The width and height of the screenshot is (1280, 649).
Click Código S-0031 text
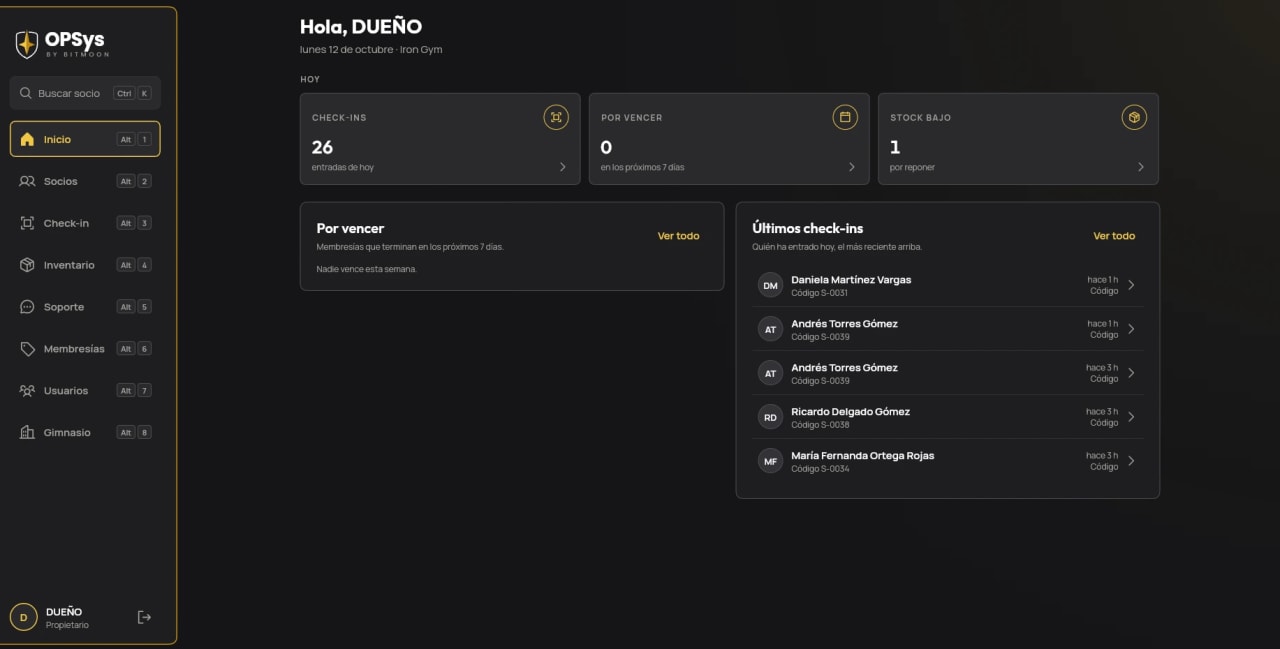pos(819,293)
